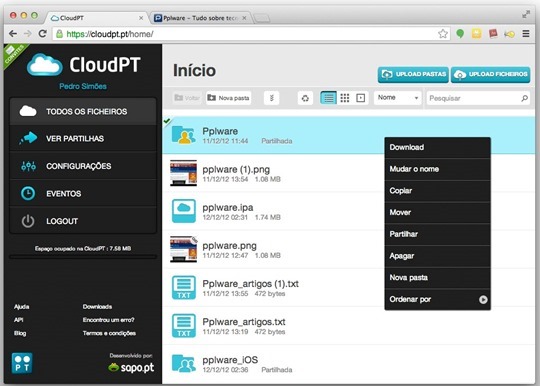This screenshot has width=540, height=386.
Task: Open the API link
Action: (x=19, y=320)
